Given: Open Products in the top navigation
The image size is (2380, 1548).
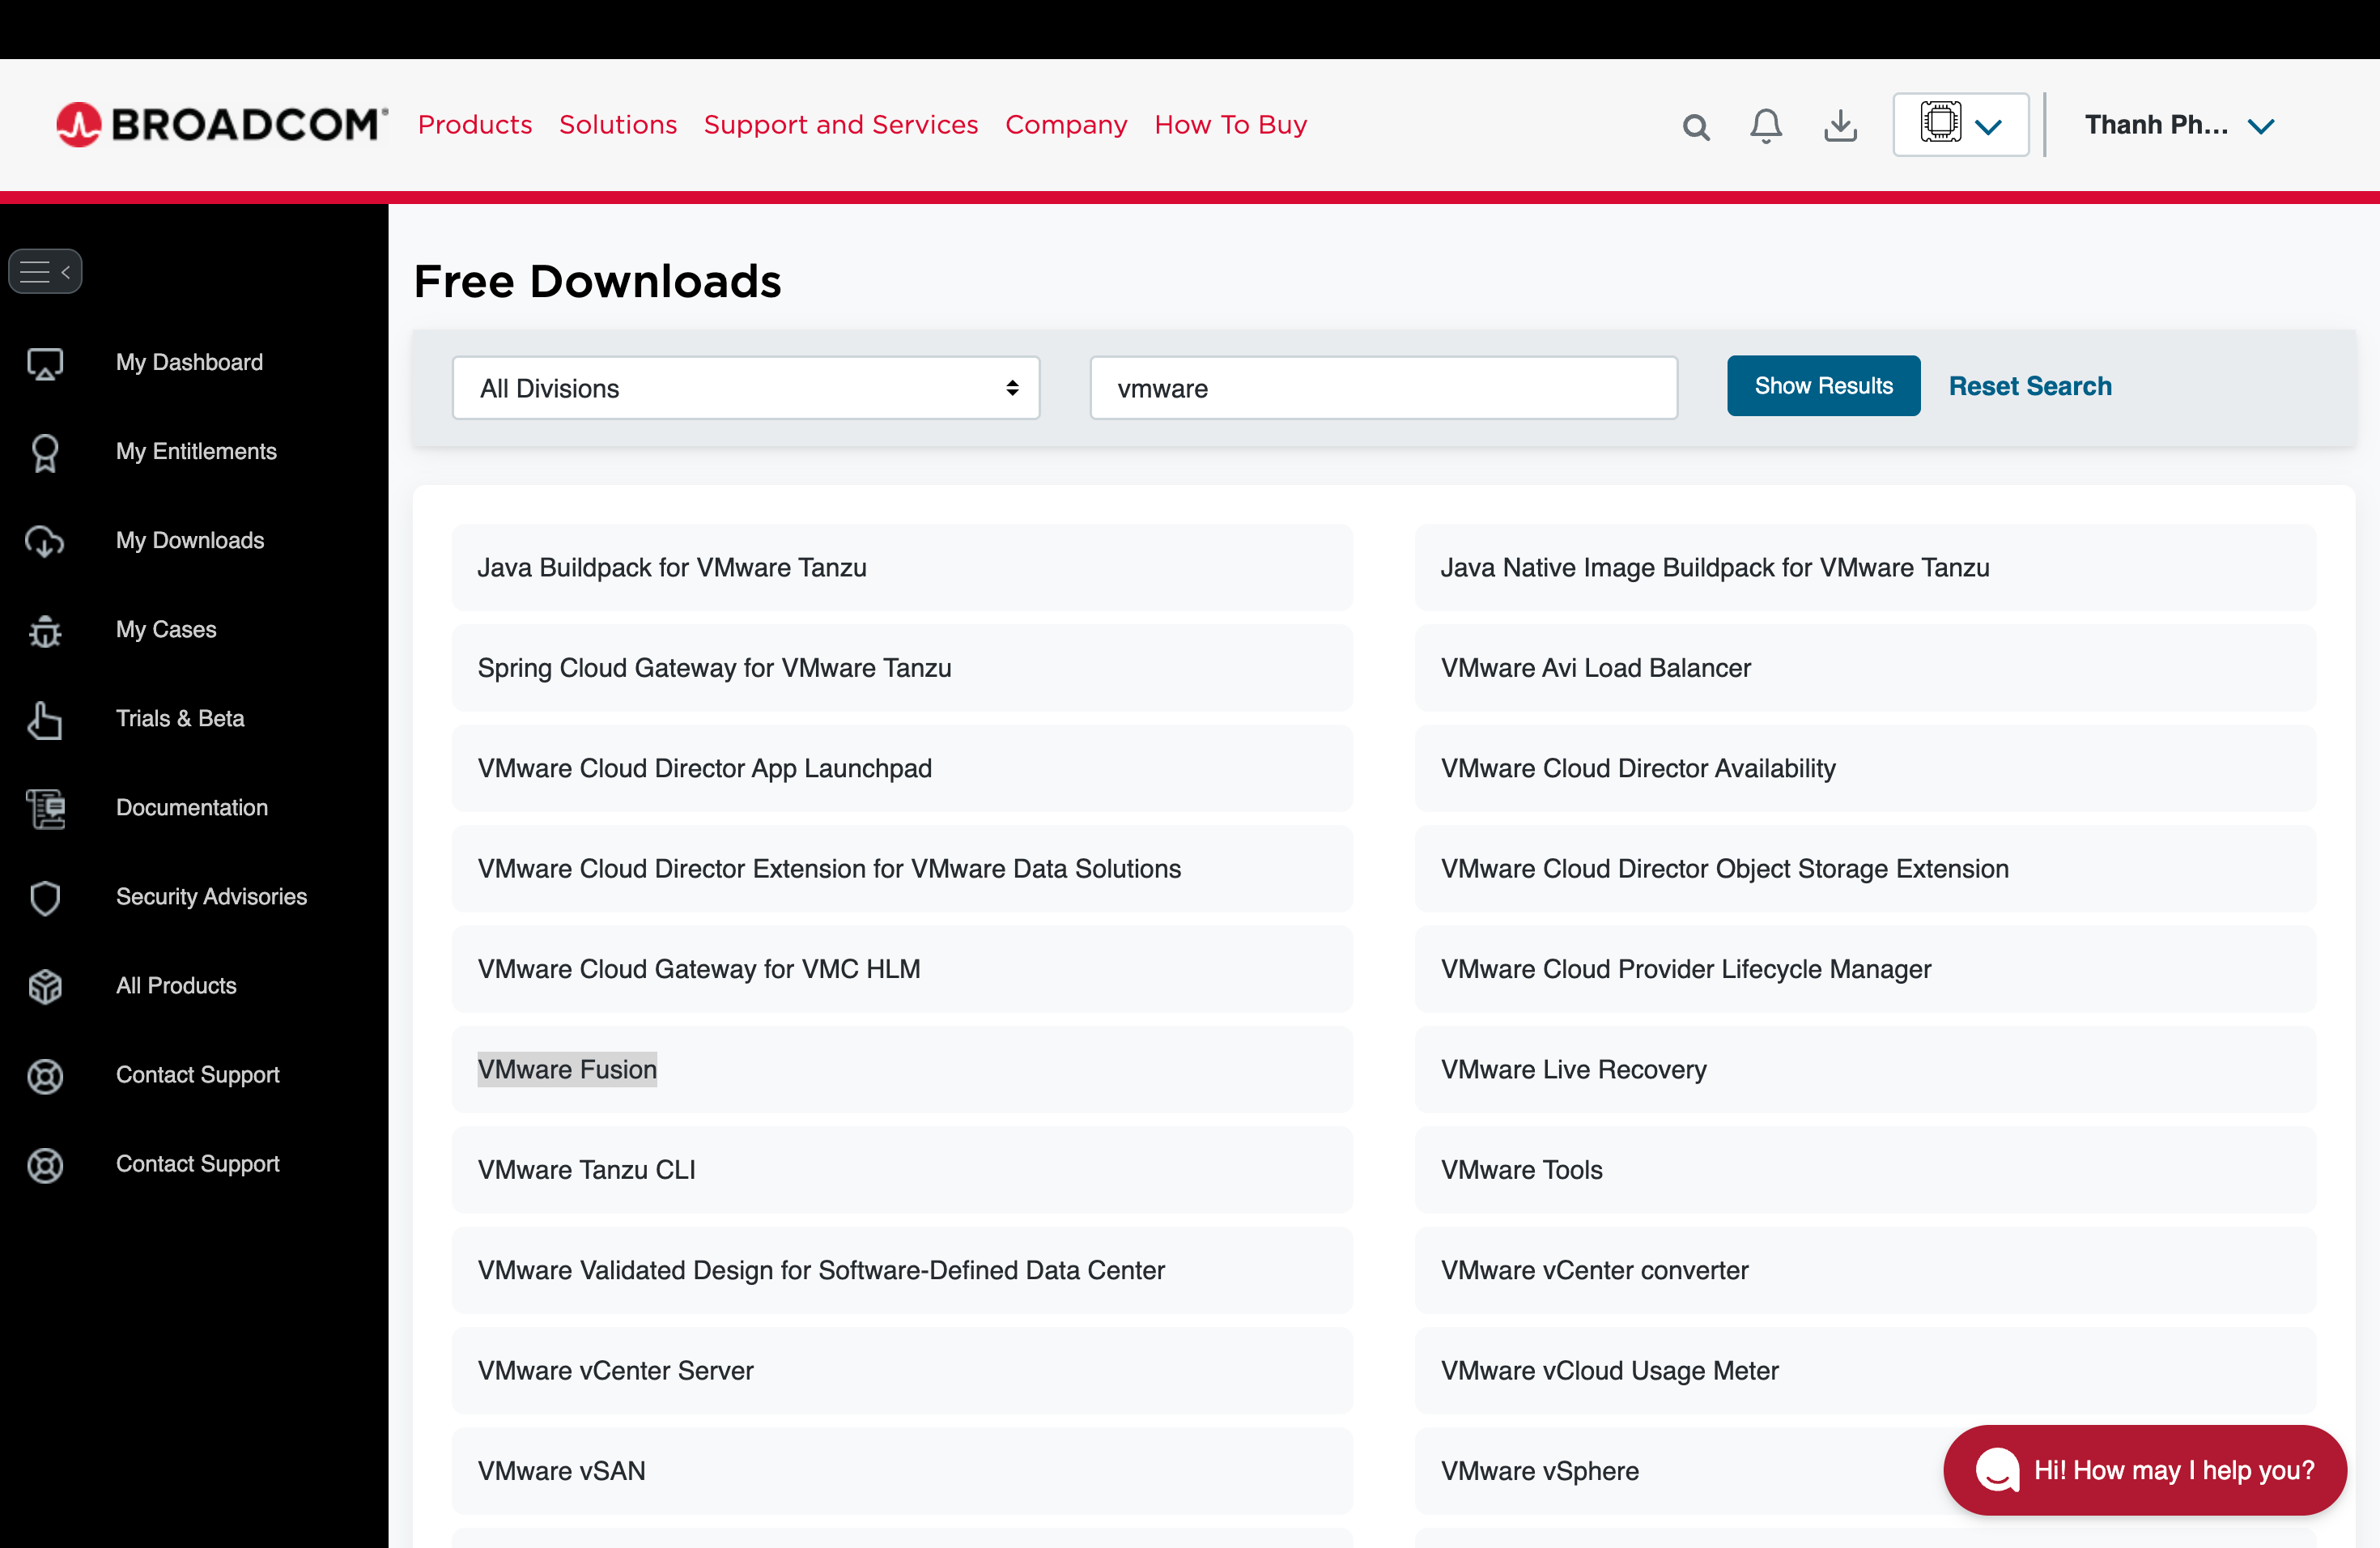Looking at the screenshot, I should click(x=475, y=125).
